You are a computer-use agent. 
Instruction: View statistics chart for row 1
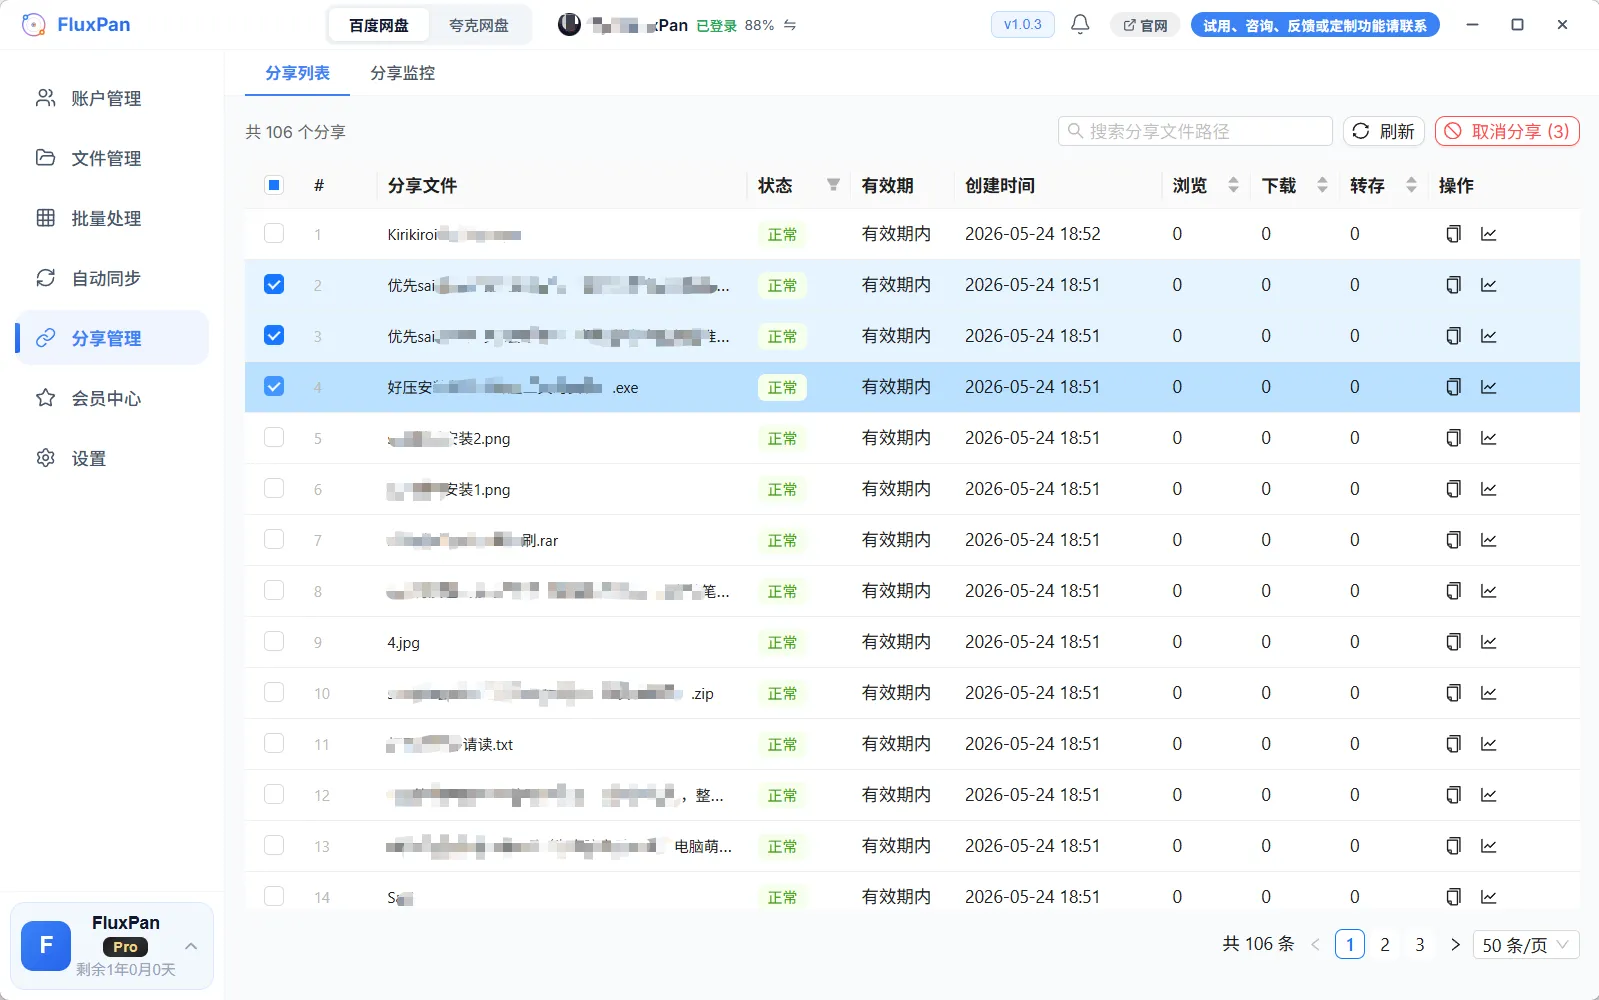pyautogui.click(x=1489, y=234)
